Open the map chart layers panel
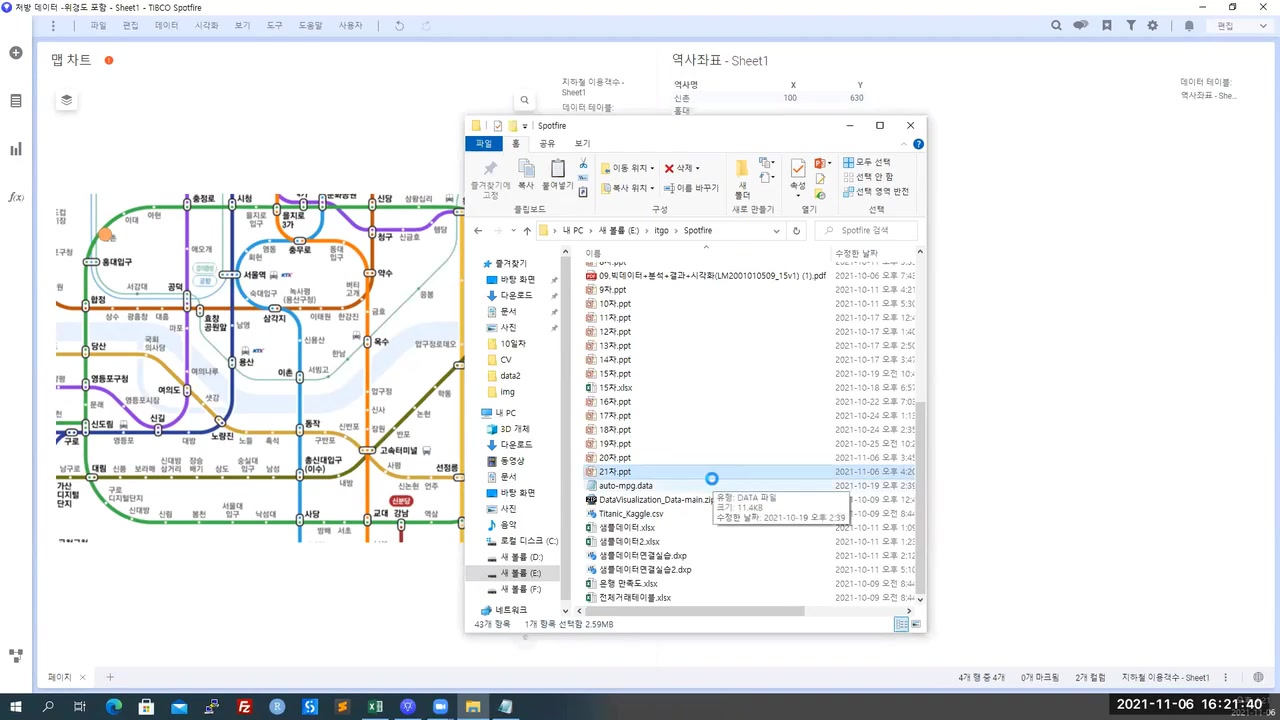 coord(66,100)
